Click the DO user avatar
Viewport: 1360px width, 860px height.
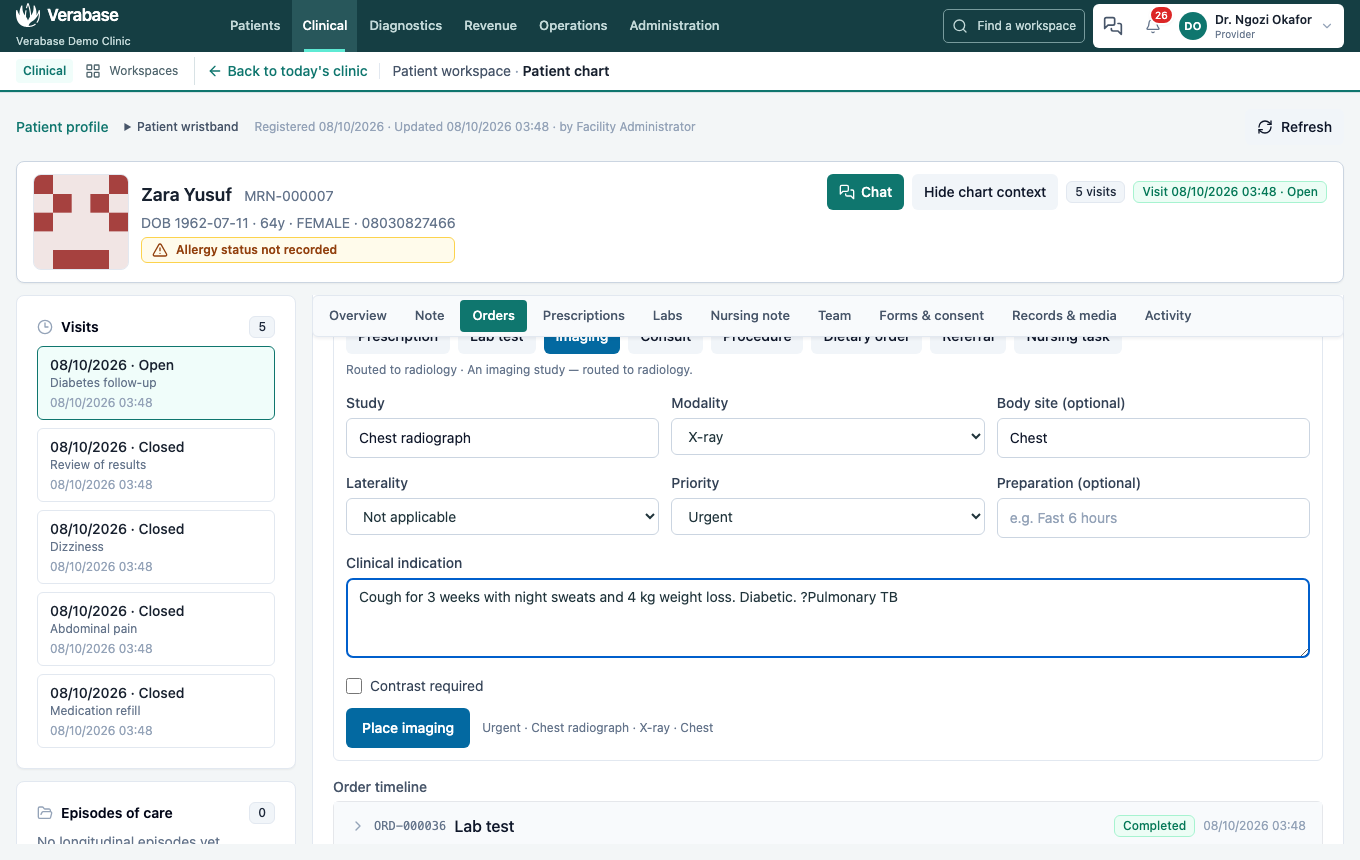click(x=1193, y=26)
